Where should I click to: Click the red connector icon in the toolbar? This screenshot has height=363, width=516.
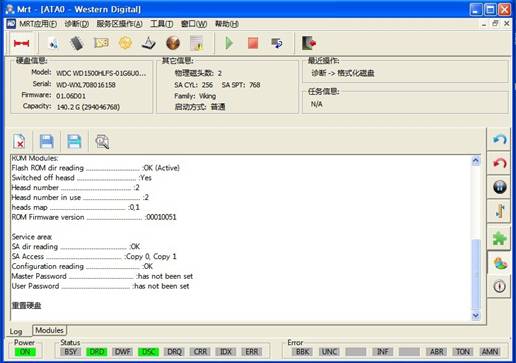[x=21, y=43]
